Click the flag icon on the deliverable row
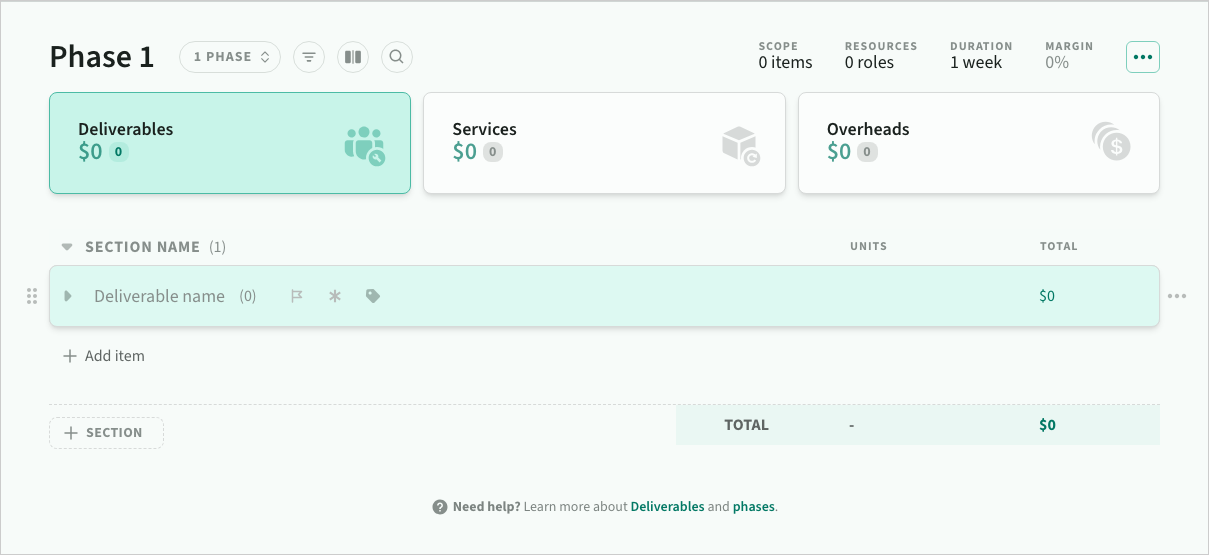 pos(297,296)
